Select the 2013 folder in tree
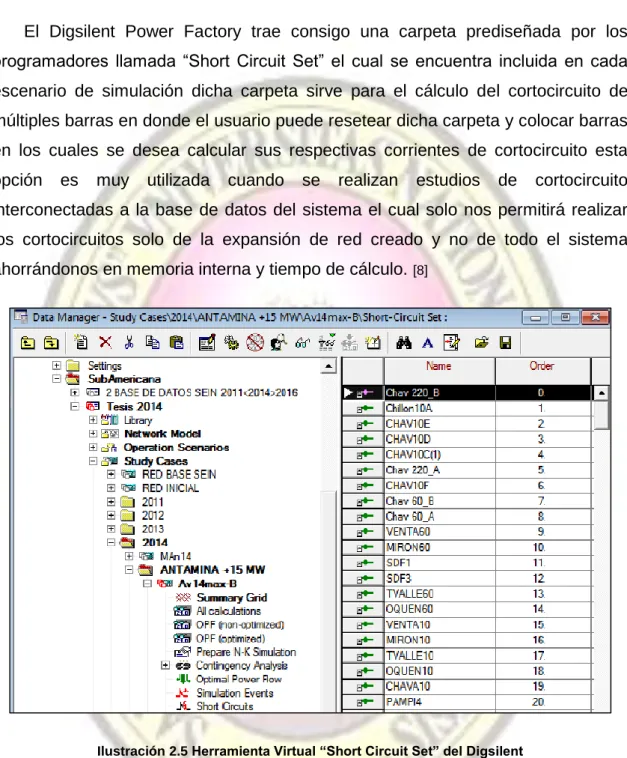The height and width of the screenshot is (758, 627). [153, 529]
